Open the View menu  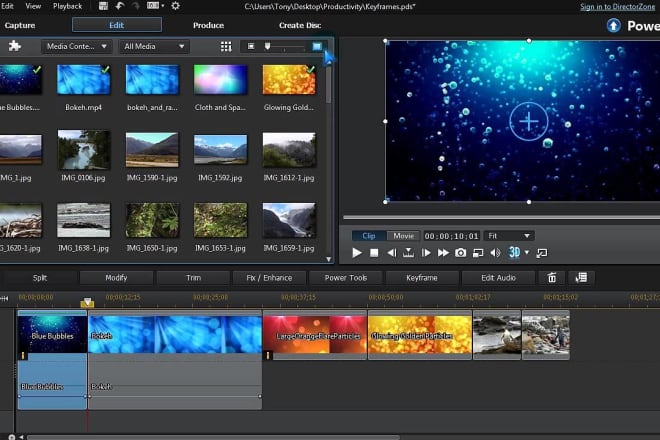[33, 6]
